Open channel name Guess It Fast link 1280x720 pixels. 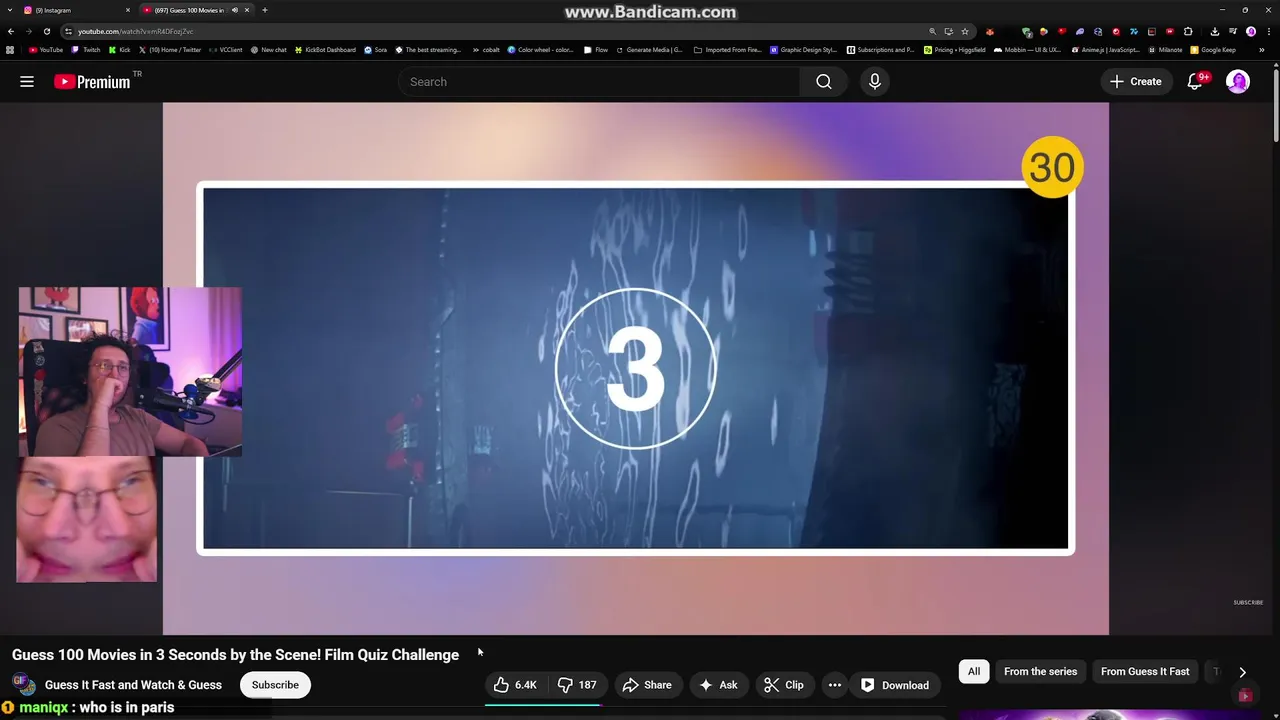tap(133, 685)
